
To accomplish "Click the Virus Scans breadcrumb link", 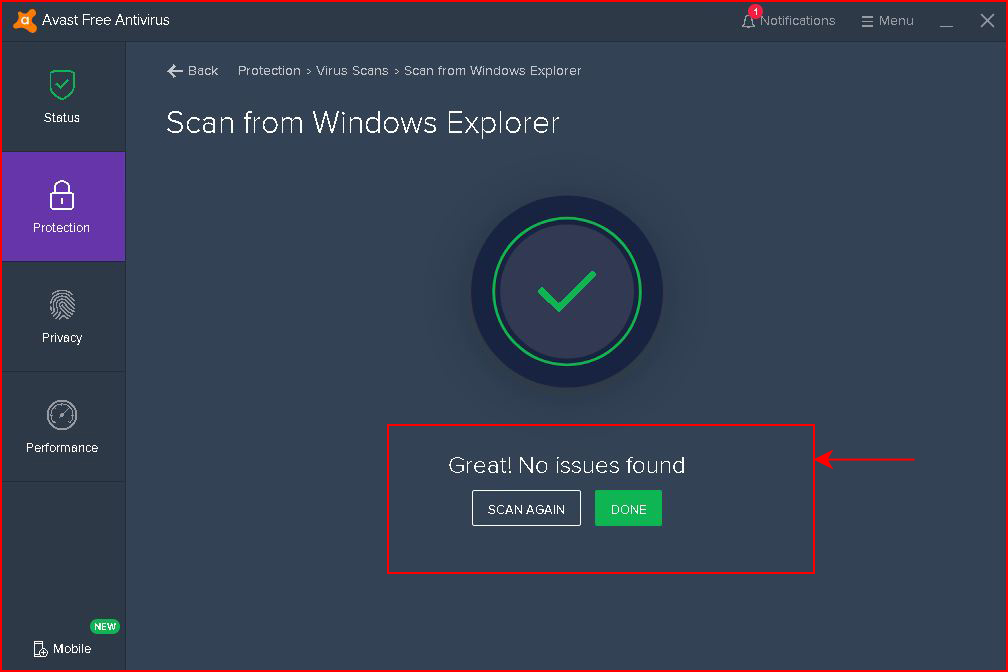I will 352,71.
